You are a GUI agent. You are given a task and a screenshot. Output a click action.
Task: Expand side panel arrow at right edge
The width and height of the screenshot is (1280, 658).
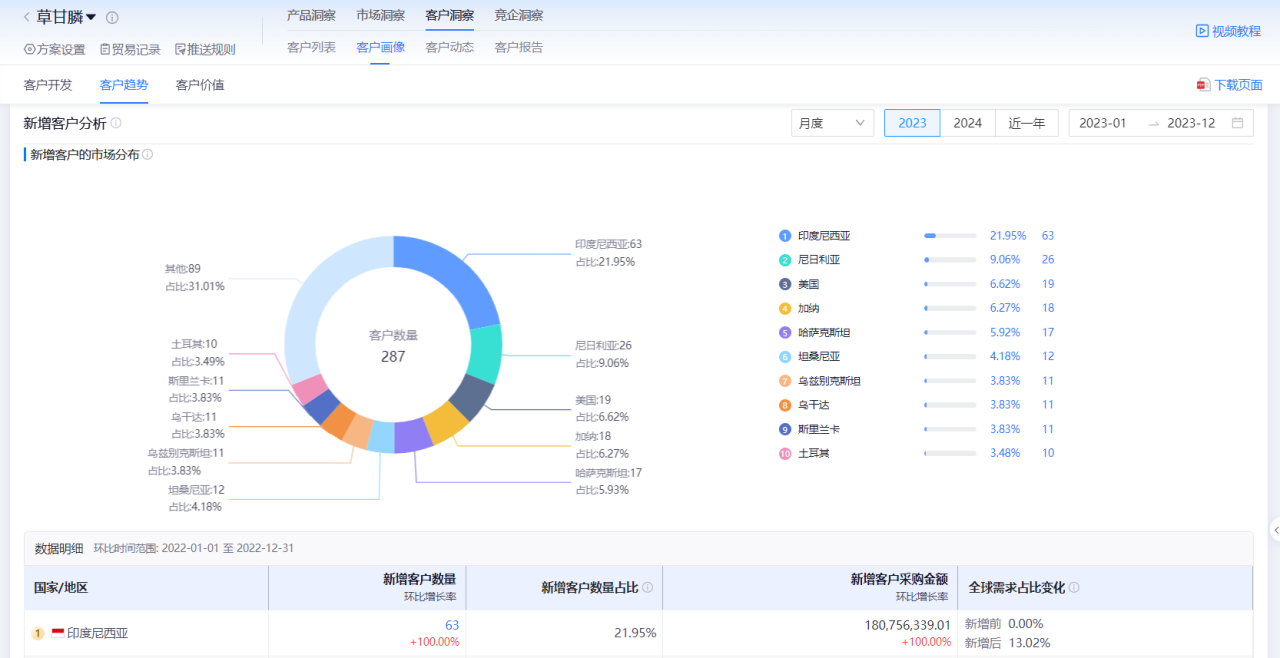[x=1275, y=529]
